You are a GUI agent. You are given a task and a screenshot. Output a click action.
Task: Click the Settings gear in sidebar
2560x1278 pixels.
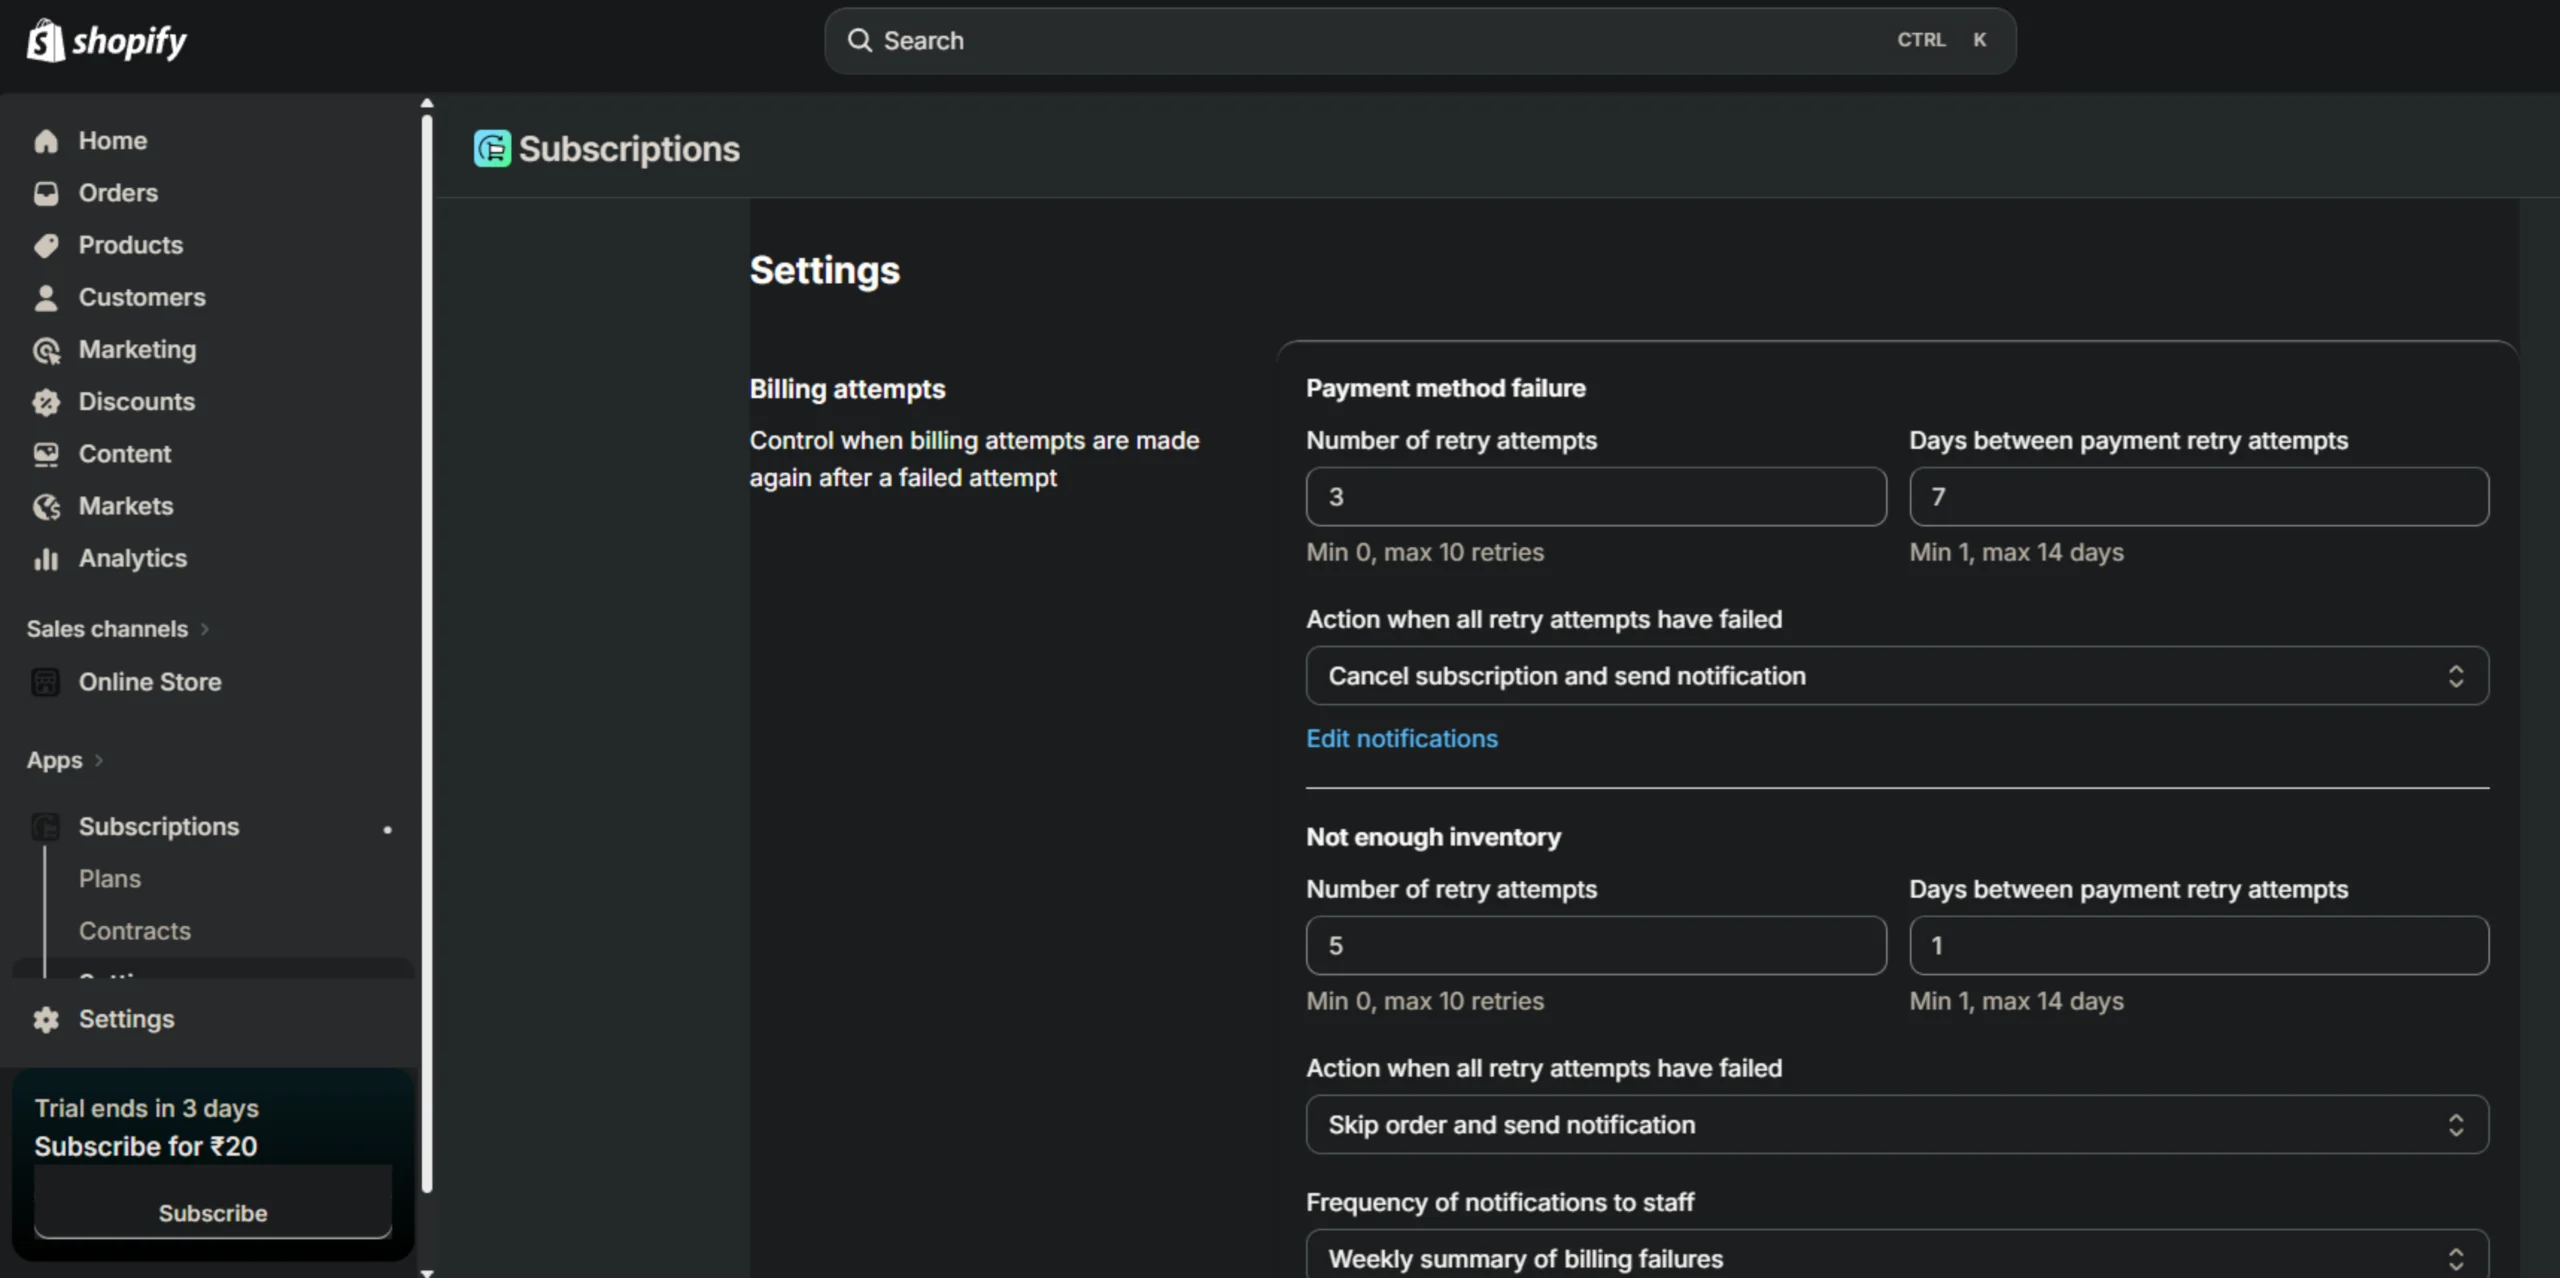[46, 1019]
